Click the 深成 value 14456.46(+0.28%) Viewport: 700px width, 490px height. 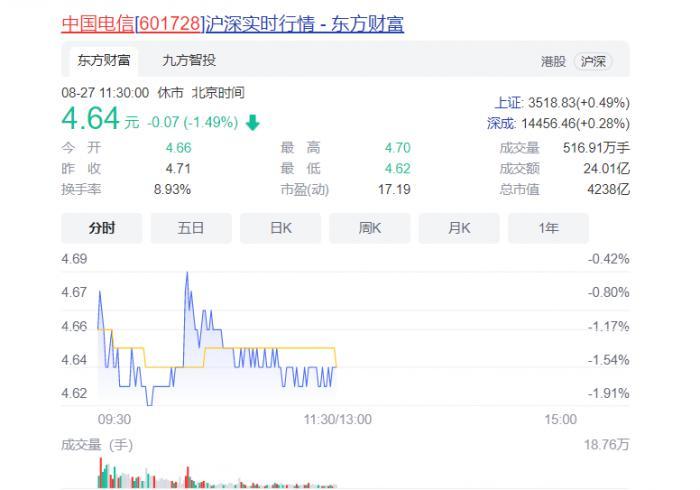(x=575, y=123)
